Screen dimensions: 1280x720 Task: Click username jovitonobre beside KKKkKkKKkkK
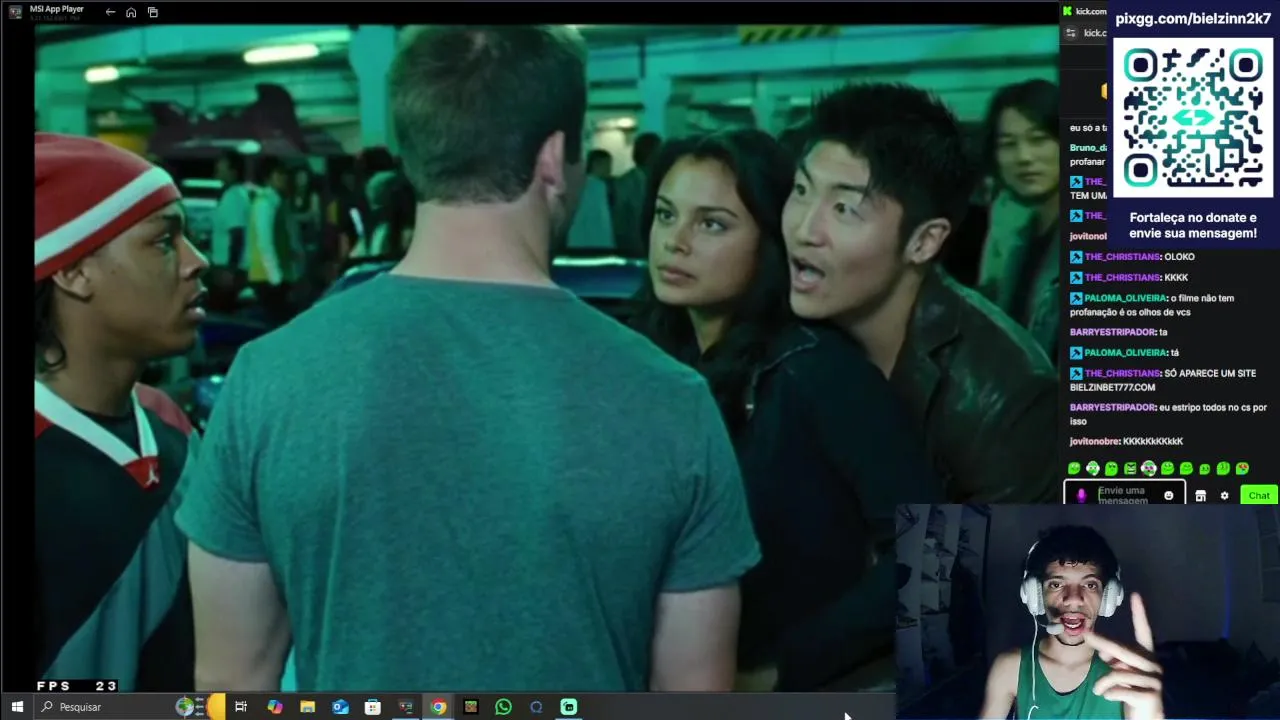coord(1094,441)
